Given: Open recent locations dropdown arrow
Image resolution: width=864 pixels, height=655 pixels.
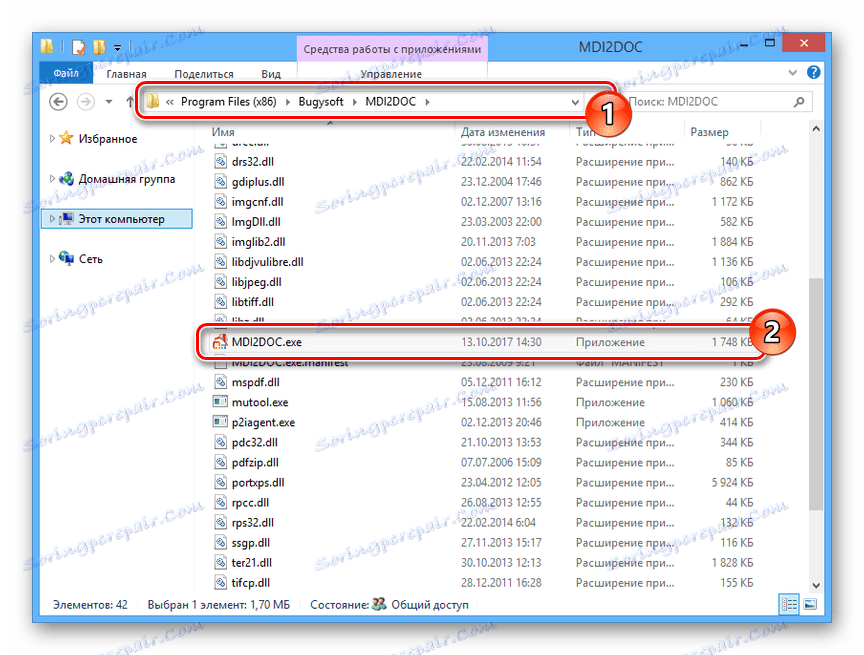Looking at the screenshot, I should (109, 102).
